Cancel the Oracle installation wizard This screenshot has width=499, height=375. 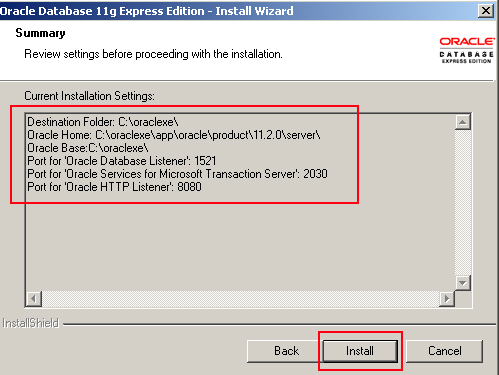pos(444,351)
